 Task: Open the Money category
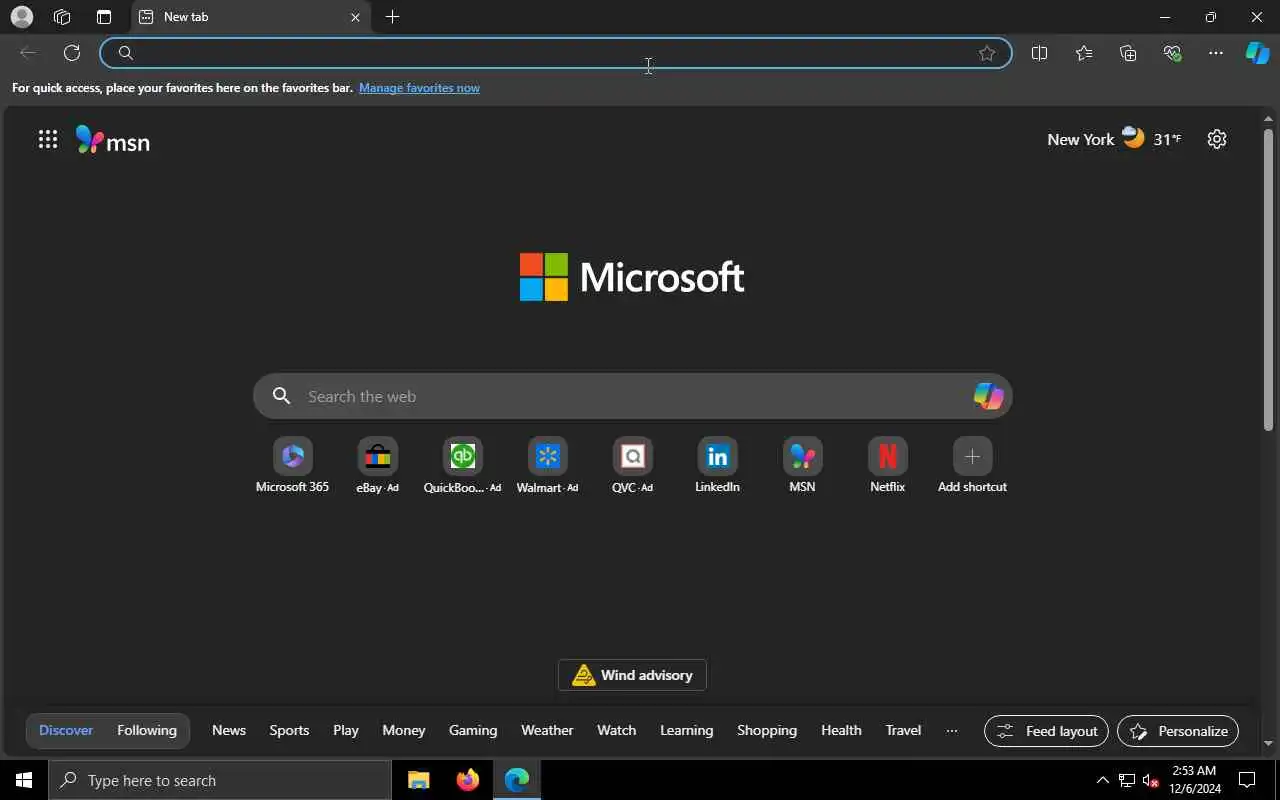[404, 730]
